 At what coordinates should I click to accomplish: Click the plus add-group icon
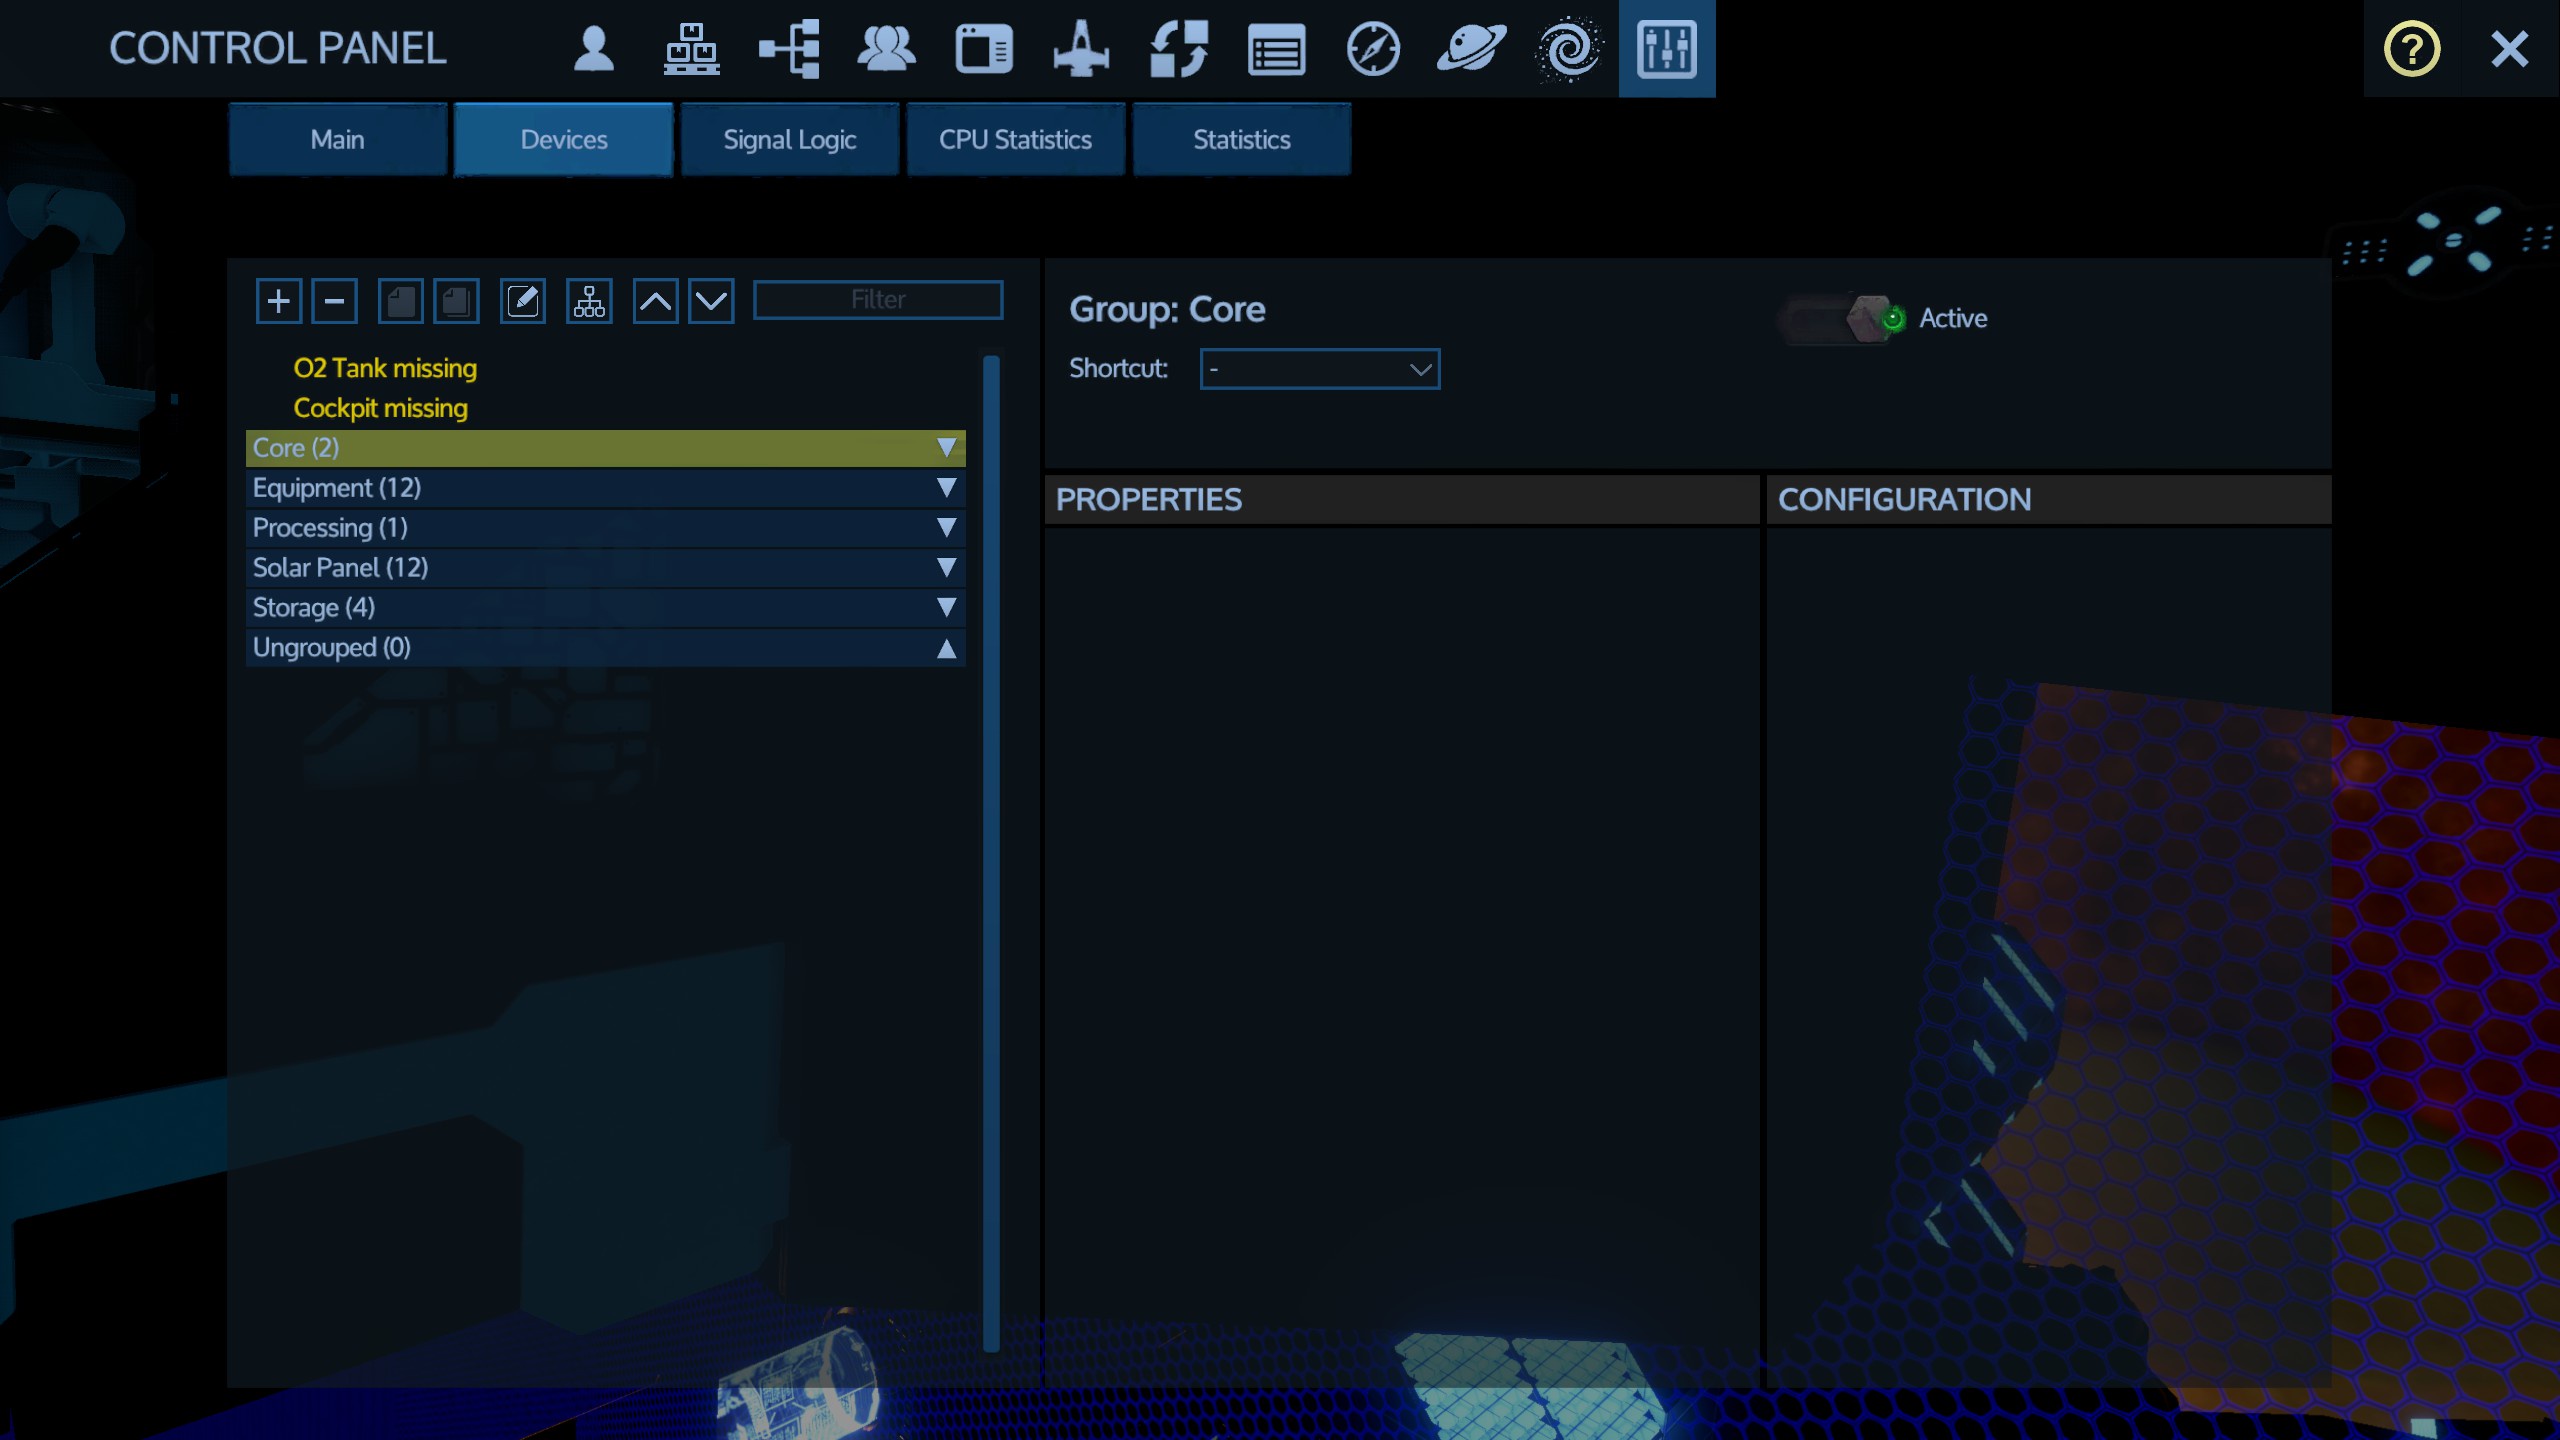coord(278,301)
